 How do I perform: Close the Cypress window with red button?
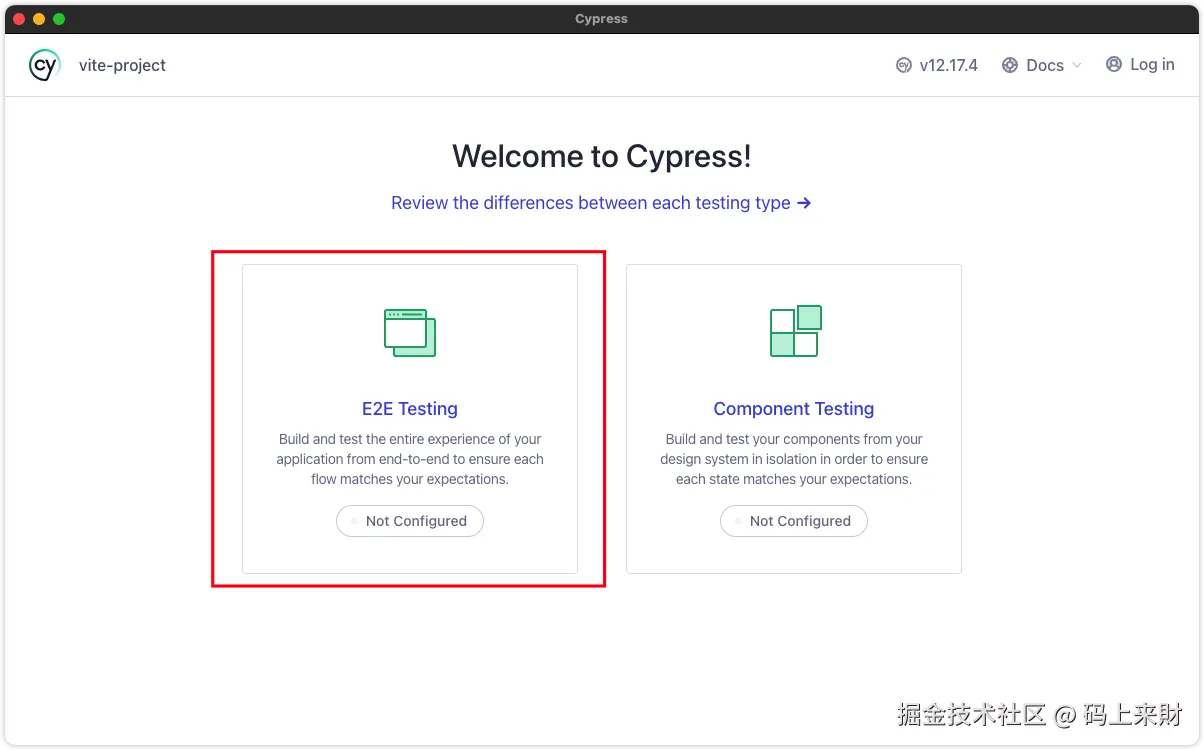click(19, 19)
